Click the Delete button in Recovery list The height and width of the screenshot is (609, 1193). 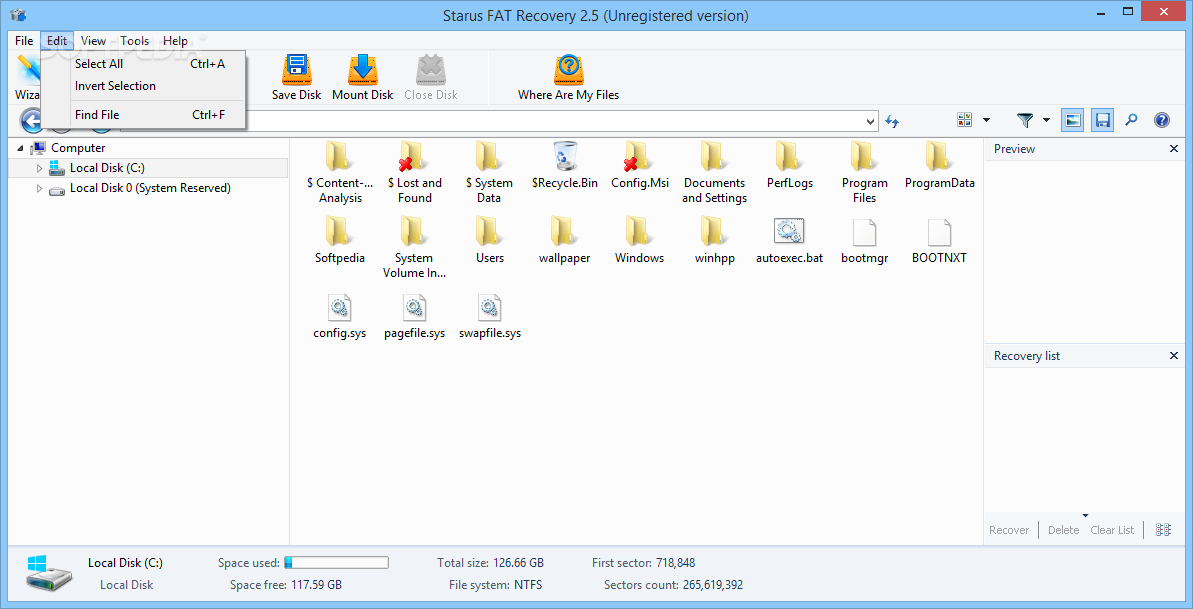pyautogui.click(x=1063, y=530)
